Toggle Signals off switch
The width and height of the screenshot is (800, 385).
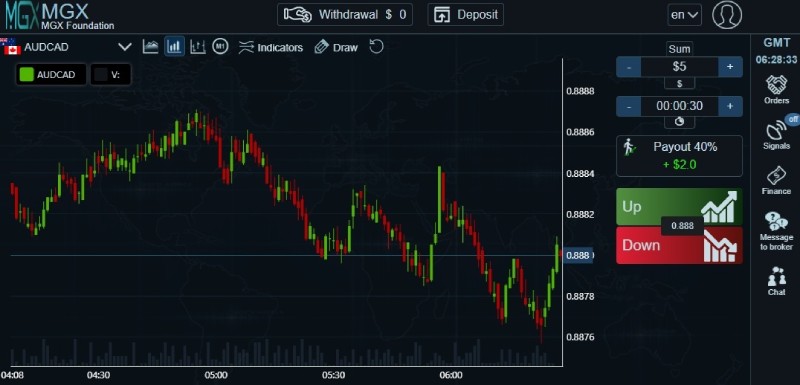tap(792, 119)
